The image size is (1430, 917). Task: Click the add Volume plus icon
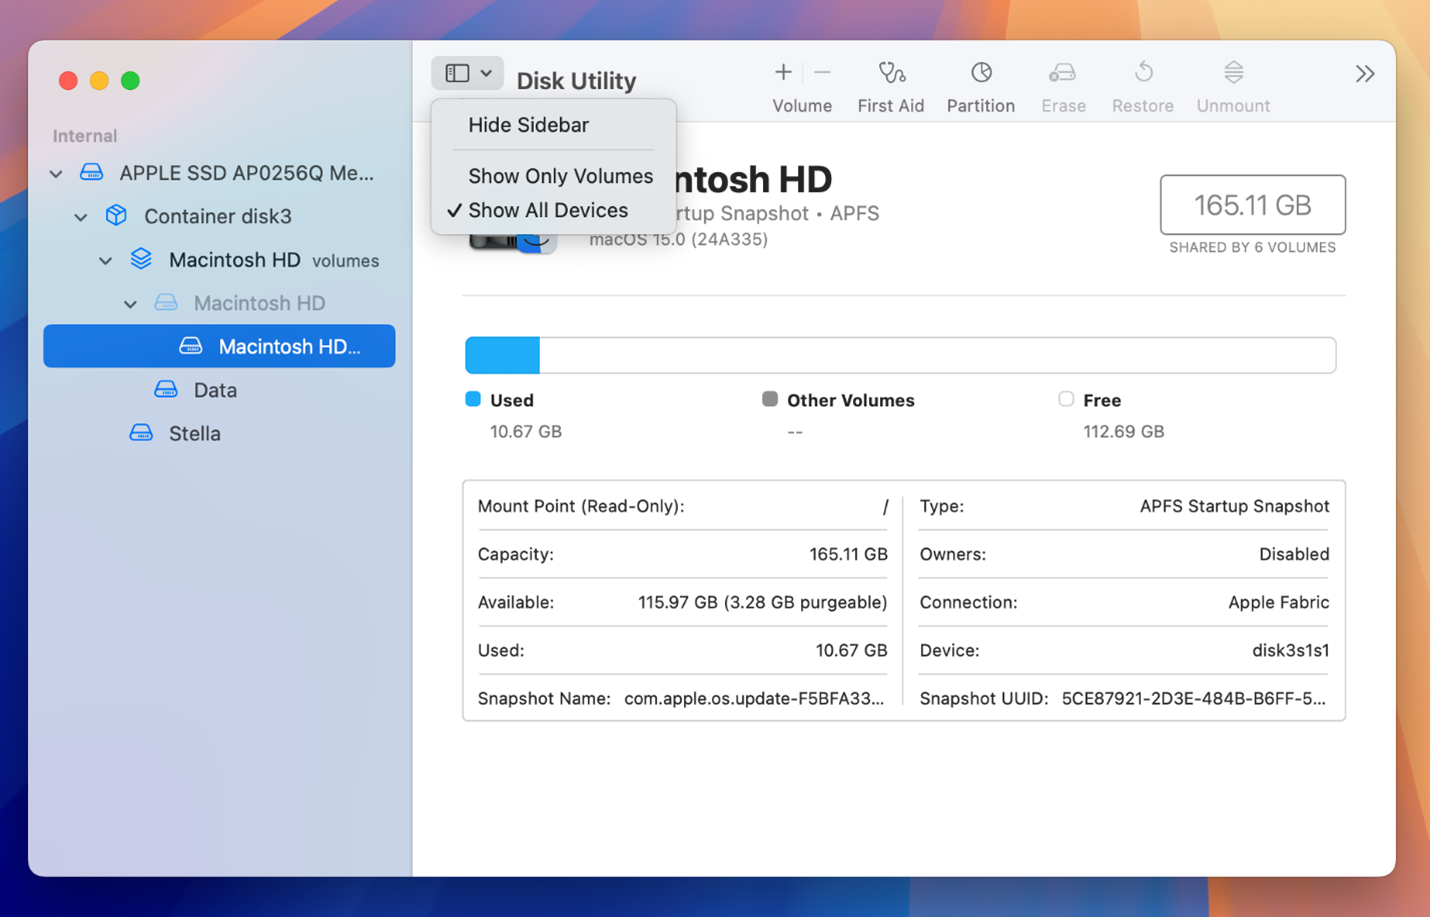point(783,72)
